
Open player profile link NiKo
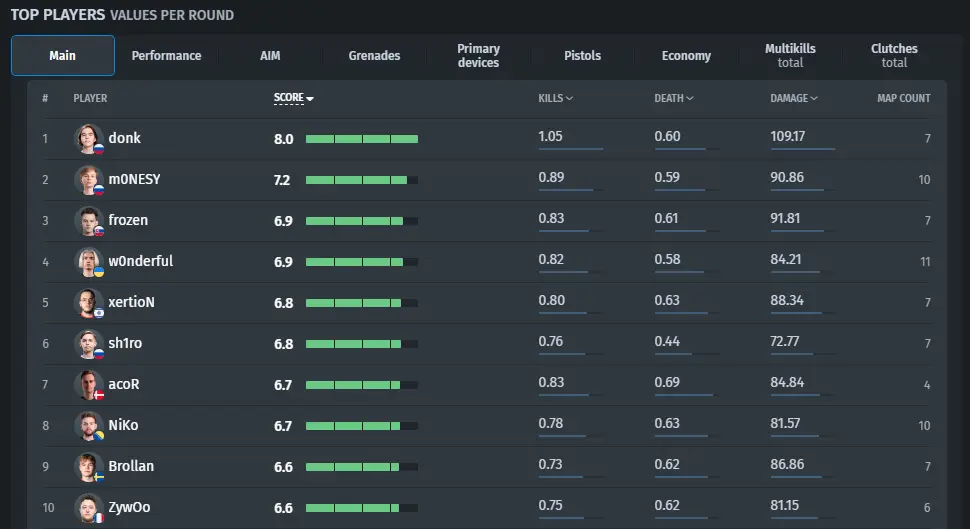click(123, 425)
